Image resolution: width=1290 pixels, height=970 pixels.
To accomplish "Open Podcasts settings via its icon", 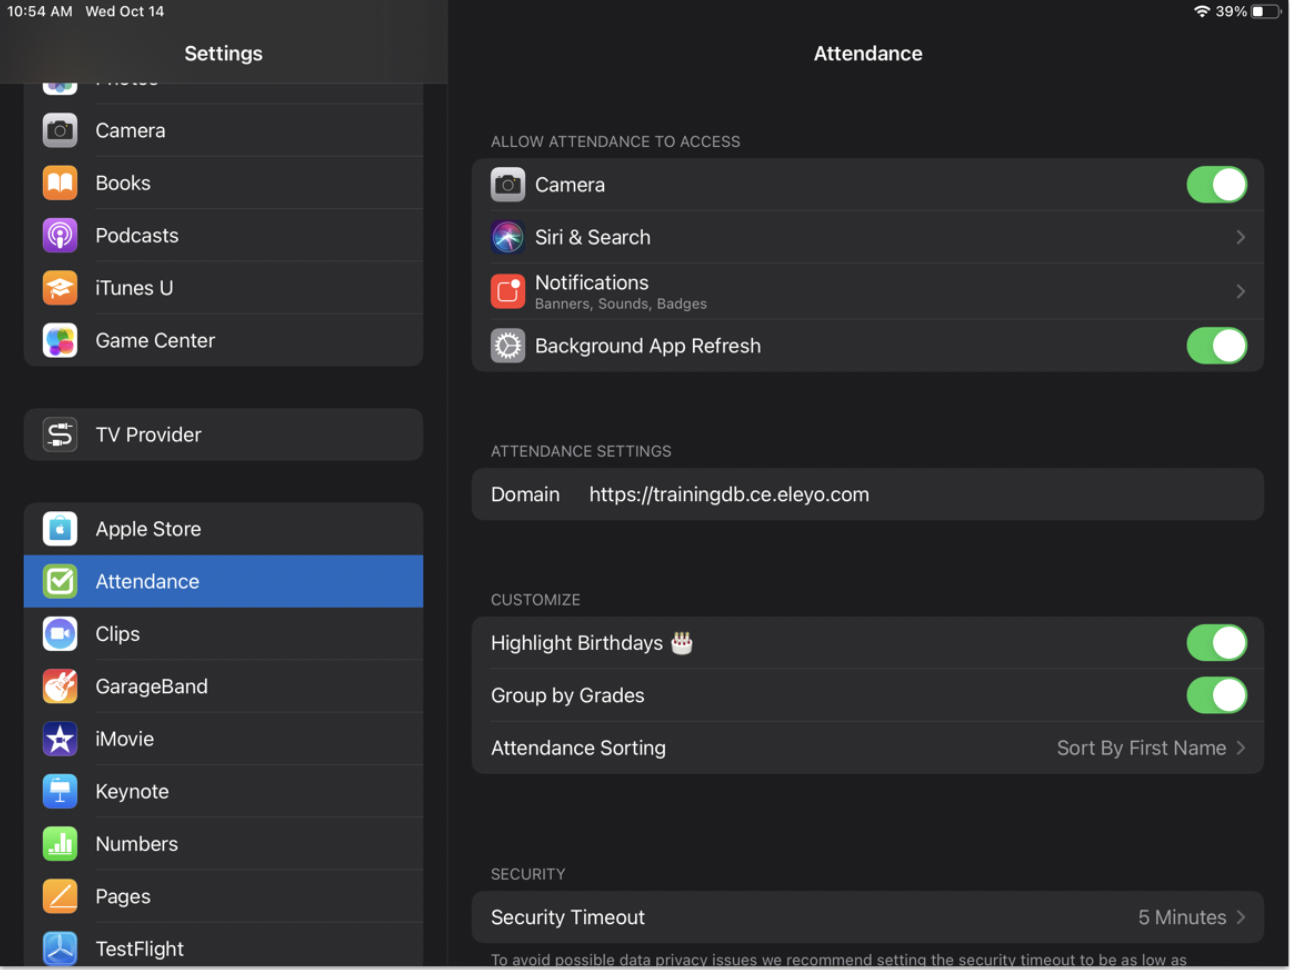I will (x=59, y=235).
